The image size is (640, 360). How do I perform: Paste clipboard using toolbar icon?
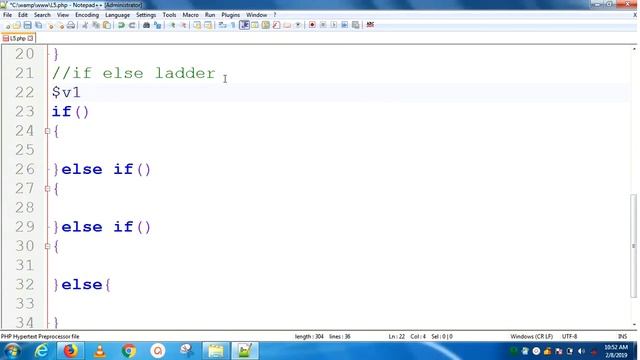pos(107,25)
